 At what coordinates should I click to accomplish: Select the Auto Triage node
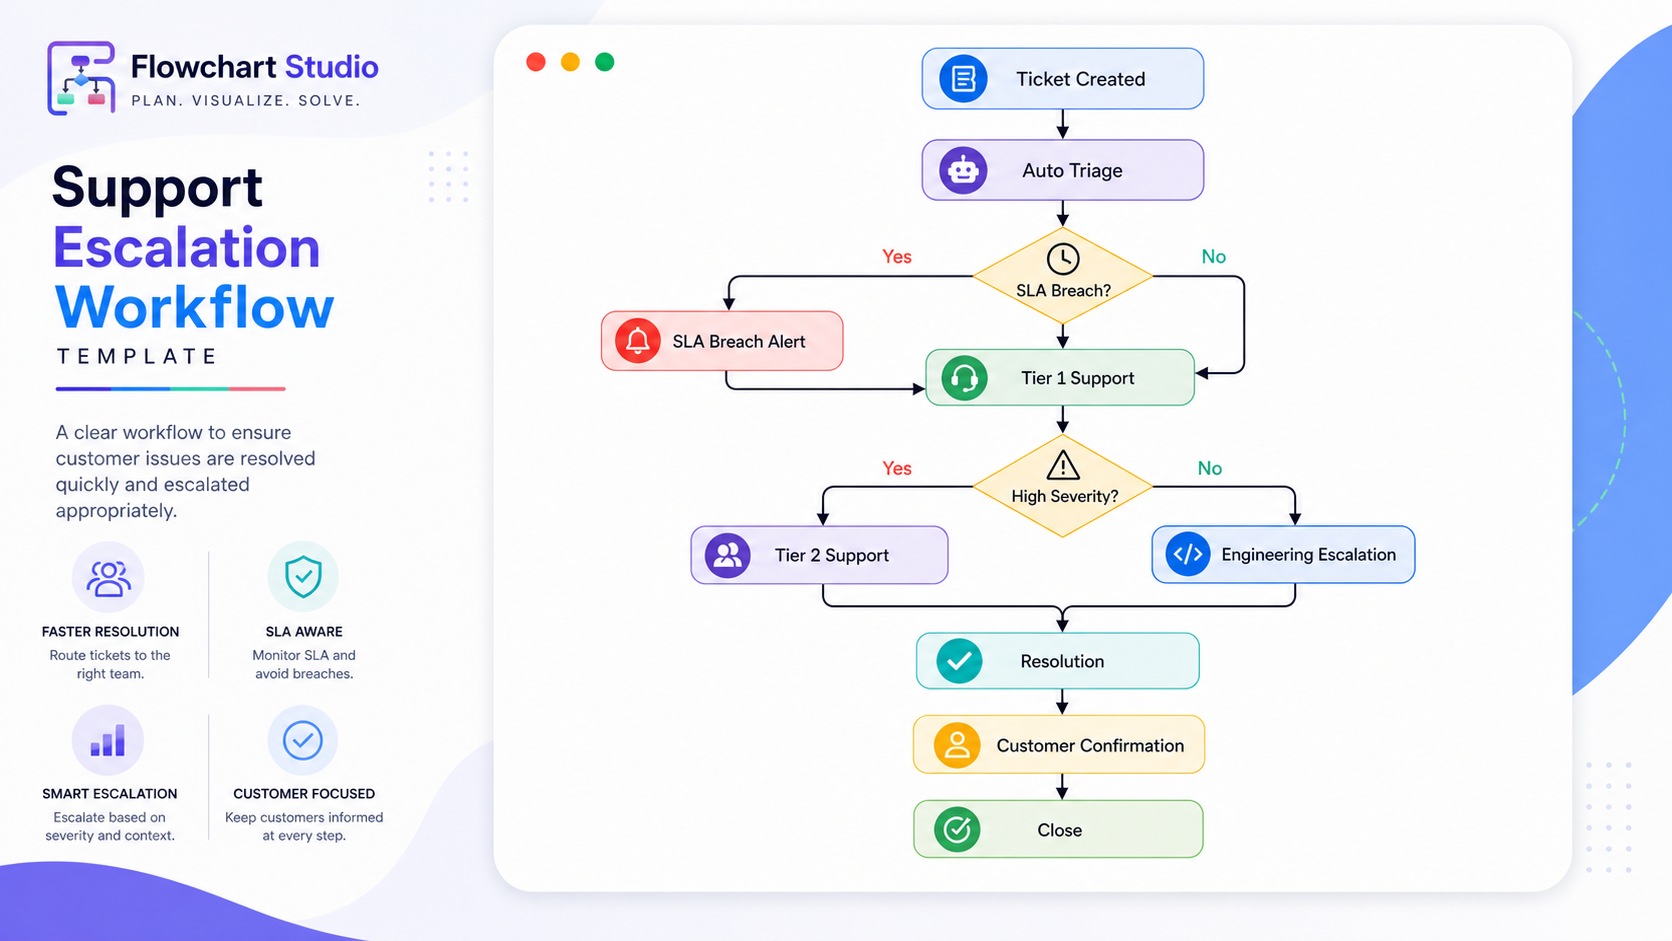coord(1063,170)
